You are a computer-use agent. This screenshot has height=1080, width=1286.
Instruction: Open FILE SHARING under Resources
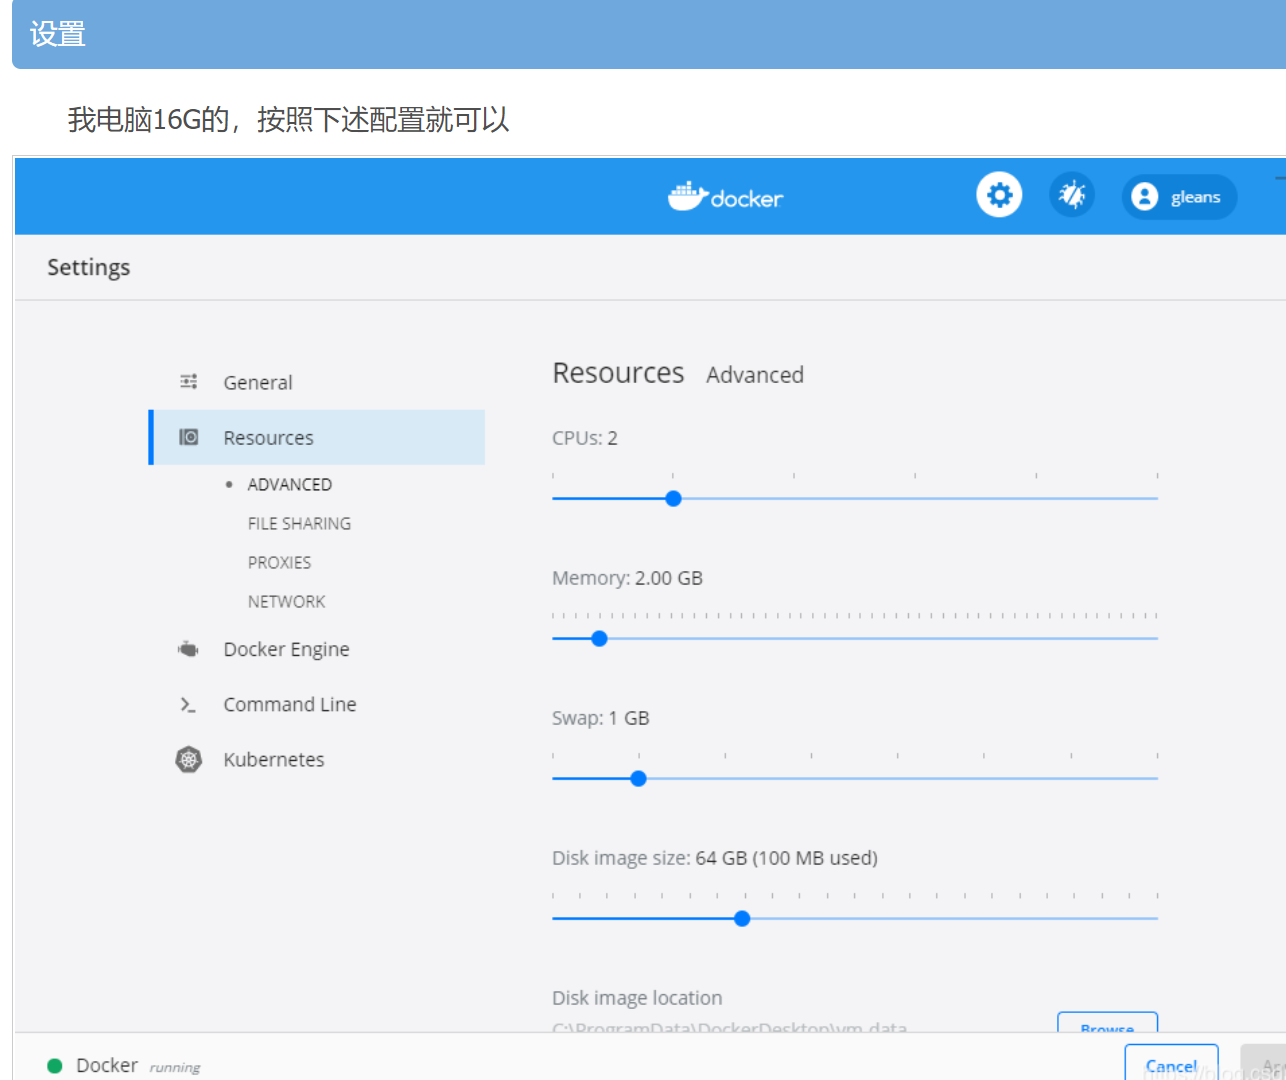click(x=299, y=524)
